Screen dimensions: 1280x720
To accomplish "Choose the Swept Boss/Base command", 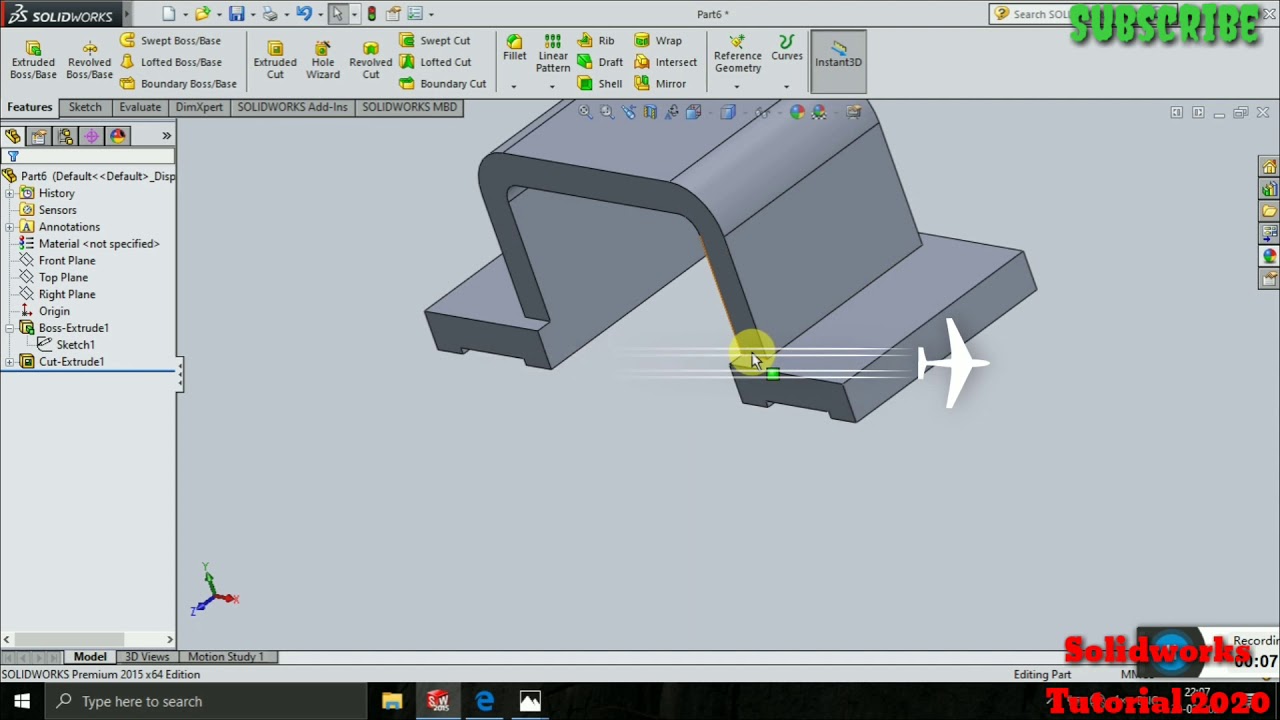I will point(170,40).
